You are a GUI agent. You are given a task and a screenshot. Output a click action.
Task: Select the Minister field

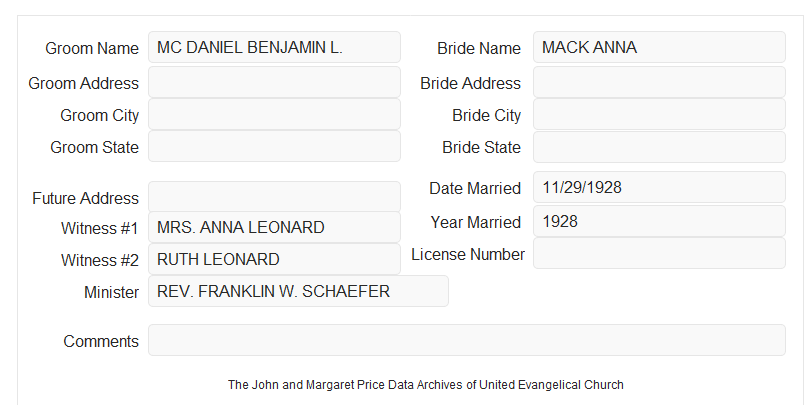pos(298,291)
